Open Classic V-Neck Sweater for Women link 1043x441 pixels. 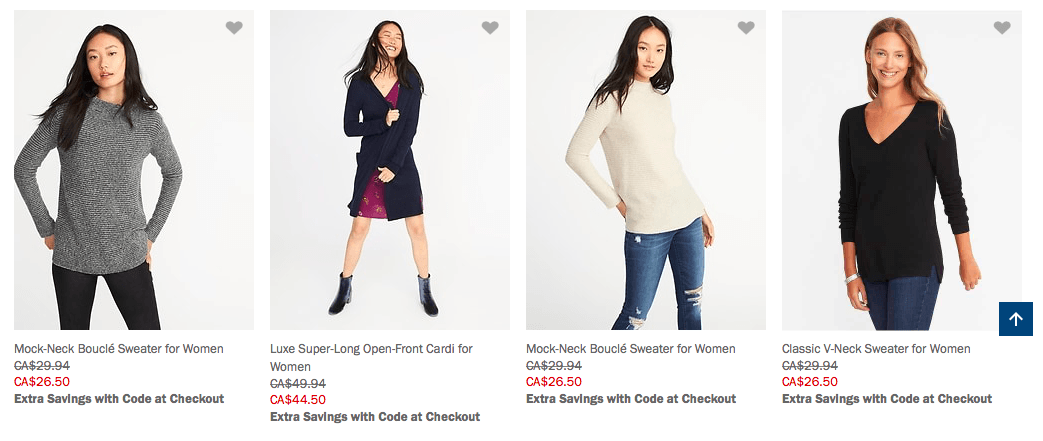tap(876, 349)
